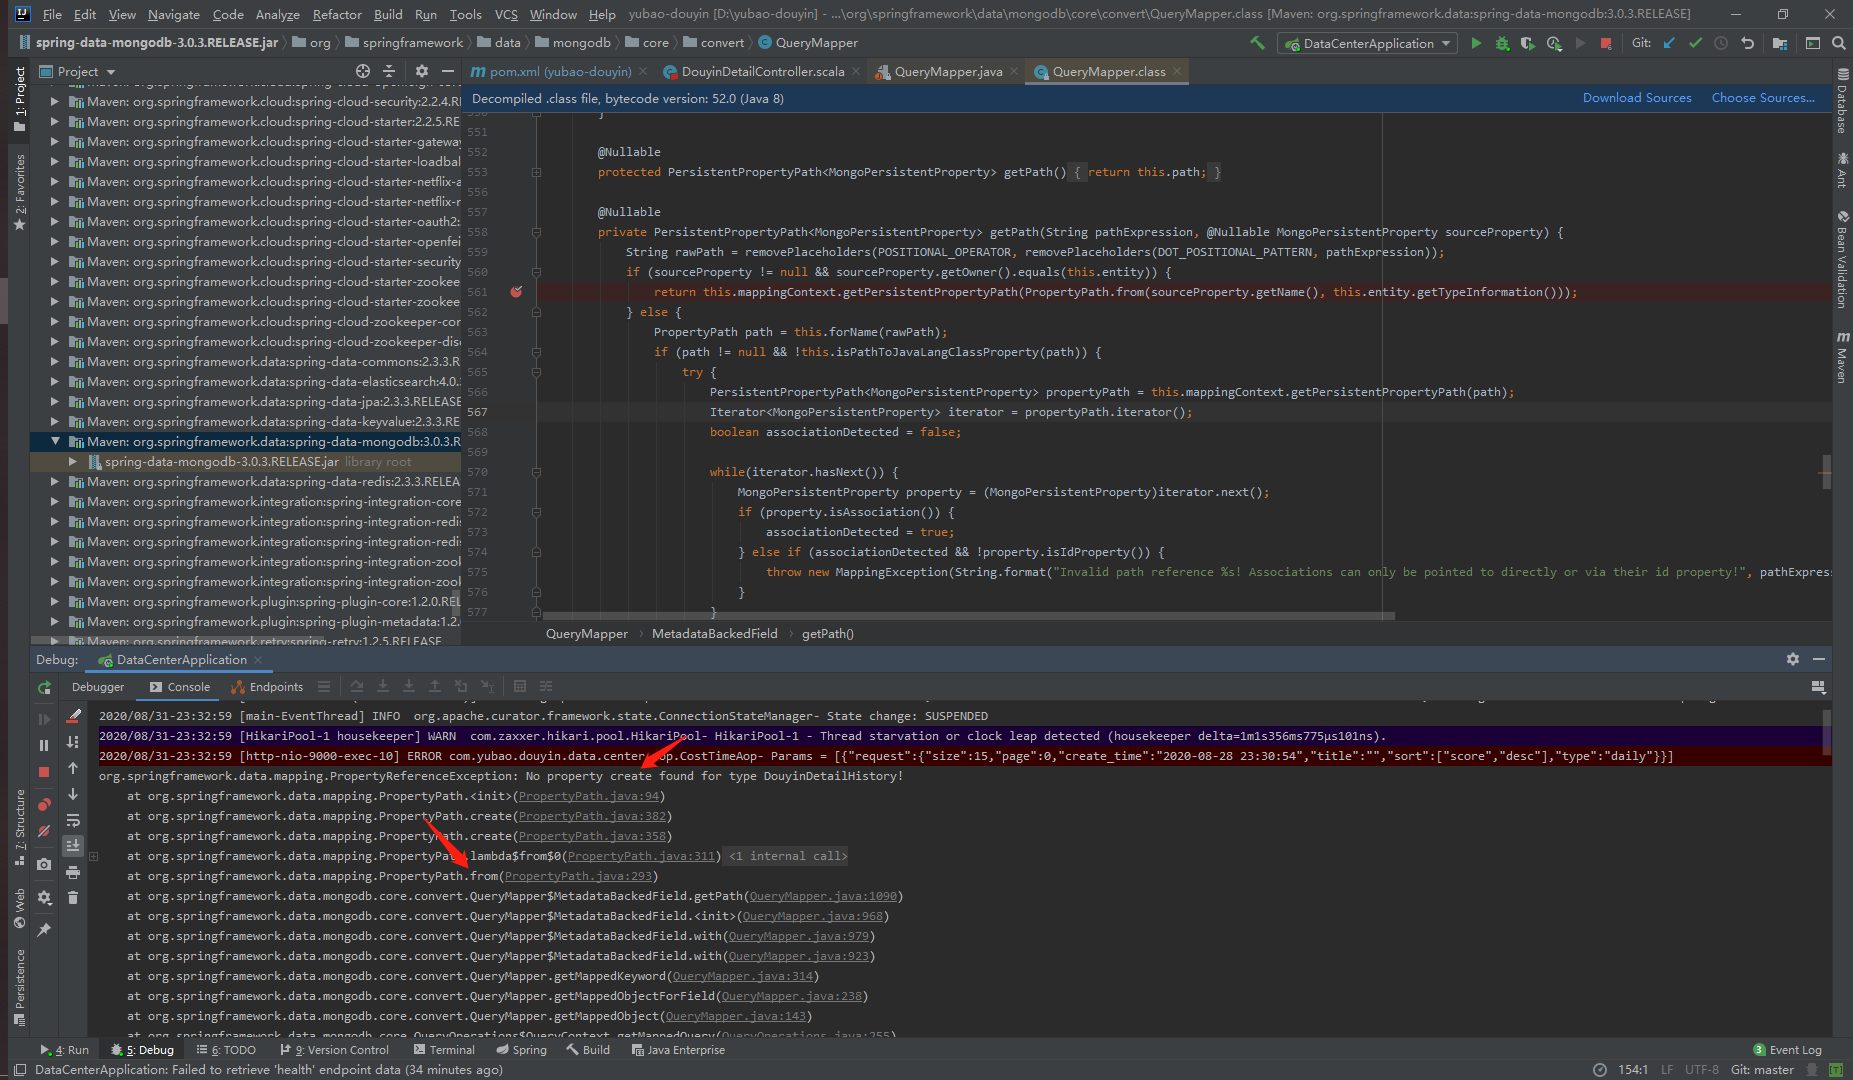1853x1080 pixels.
Task: Stop the running application from top toolbar
Action: coord(1606,43)
